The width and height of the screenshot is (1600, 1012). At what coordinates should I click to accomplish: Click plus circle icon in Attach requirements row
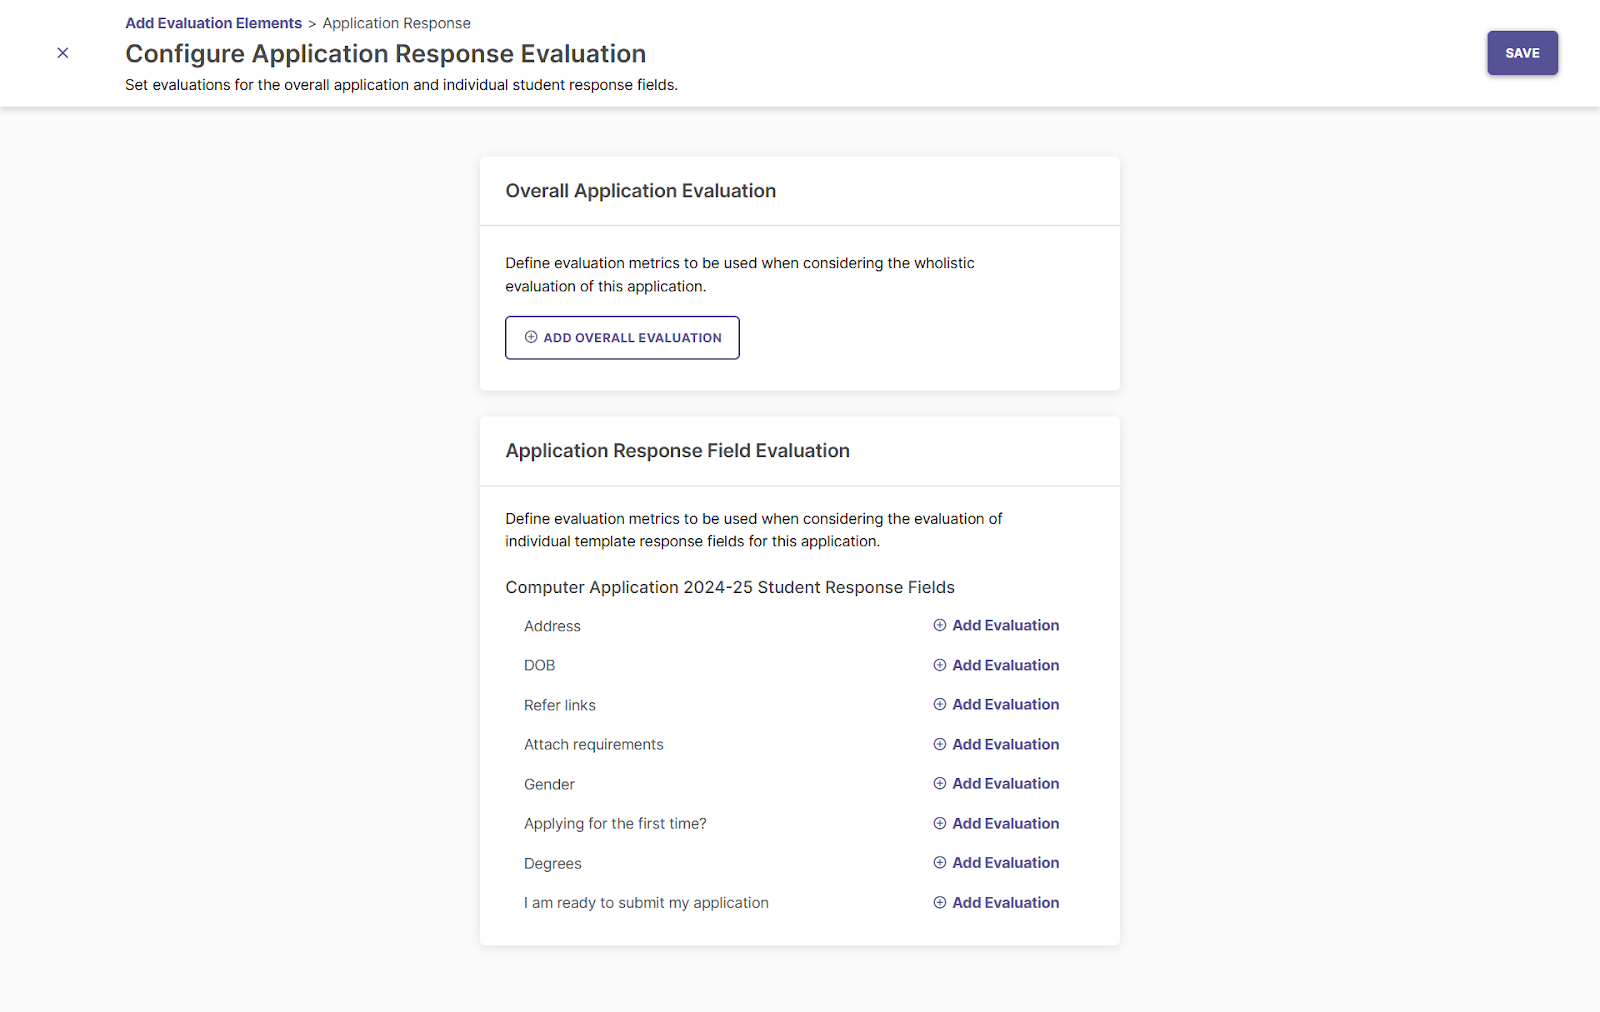pos(940,744)
